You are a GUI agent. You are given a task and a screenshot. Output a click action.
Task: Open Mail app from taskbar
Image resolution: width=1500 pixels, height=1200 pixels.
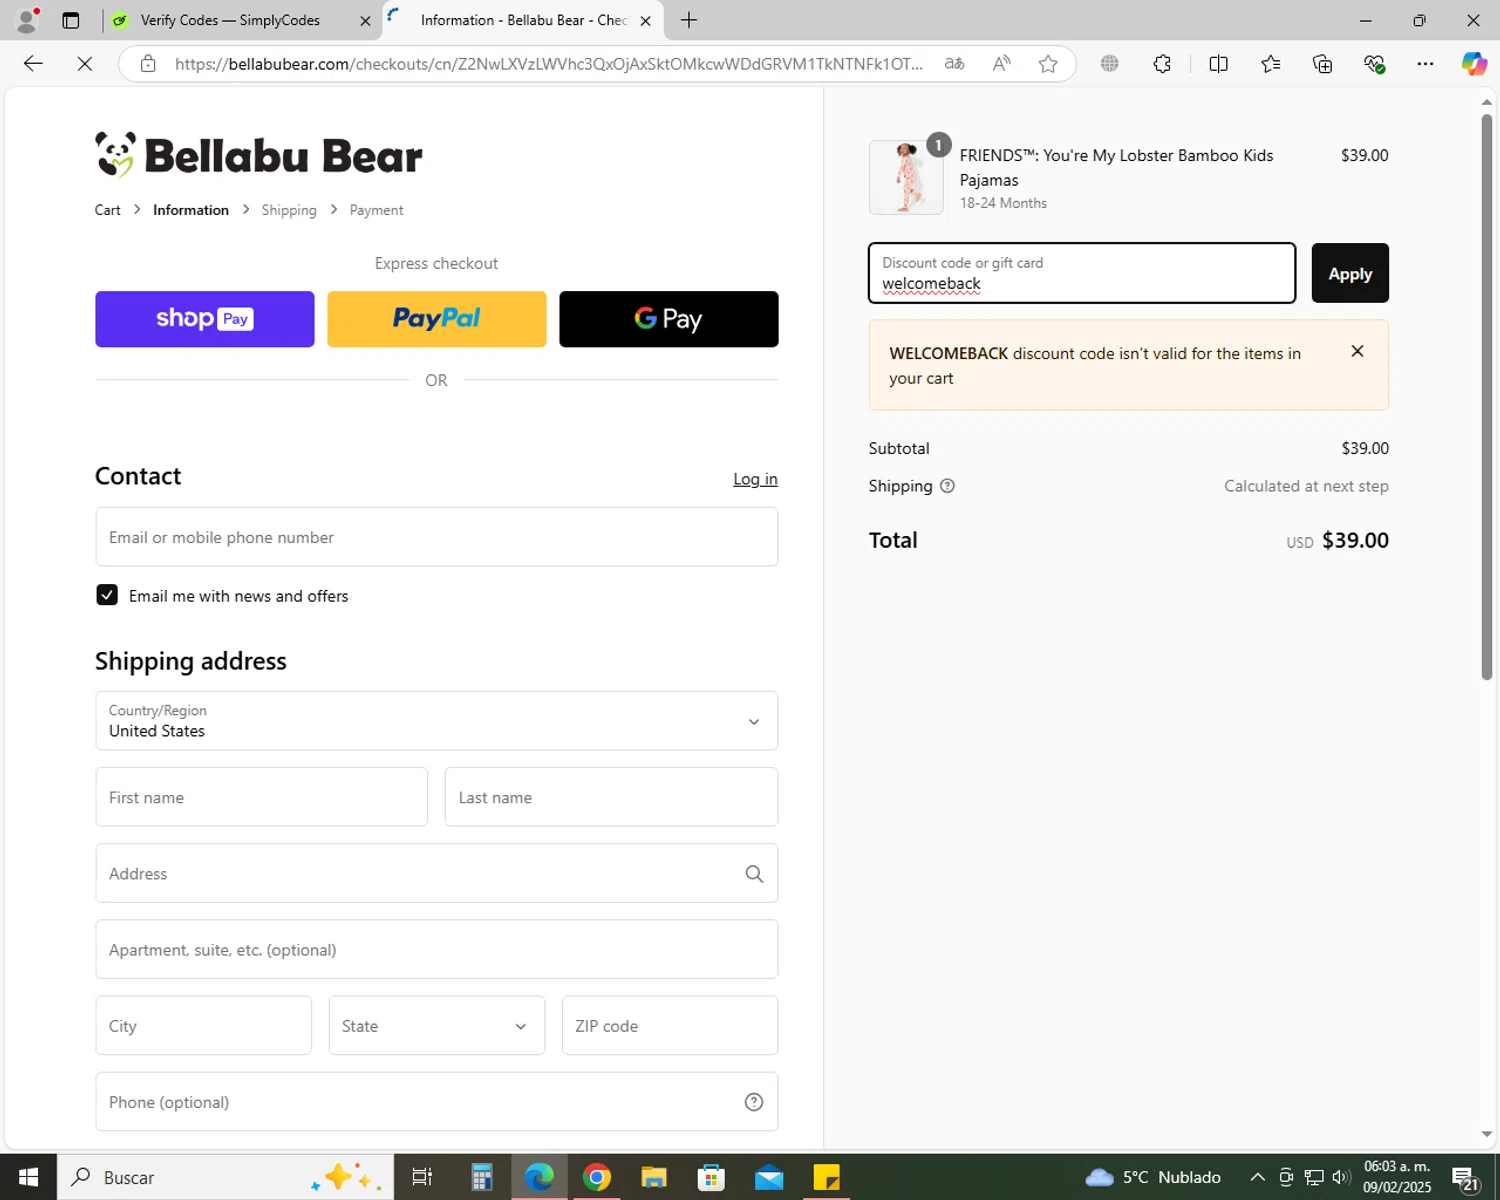769,1177
